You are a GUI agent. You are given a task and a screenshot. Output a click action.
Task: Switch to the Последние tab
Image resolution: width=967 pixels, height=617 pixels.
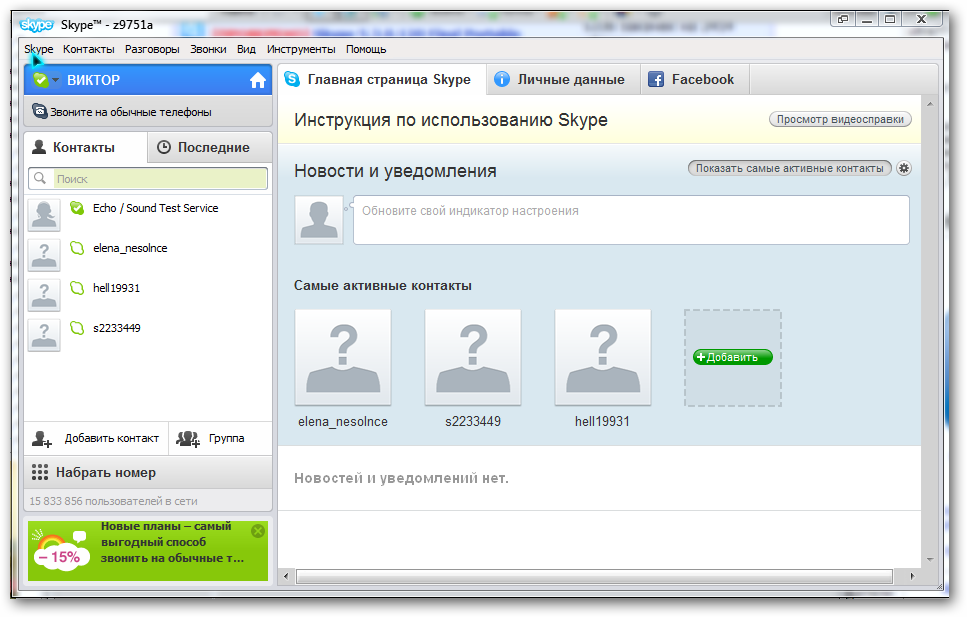[x=210, y=147]
